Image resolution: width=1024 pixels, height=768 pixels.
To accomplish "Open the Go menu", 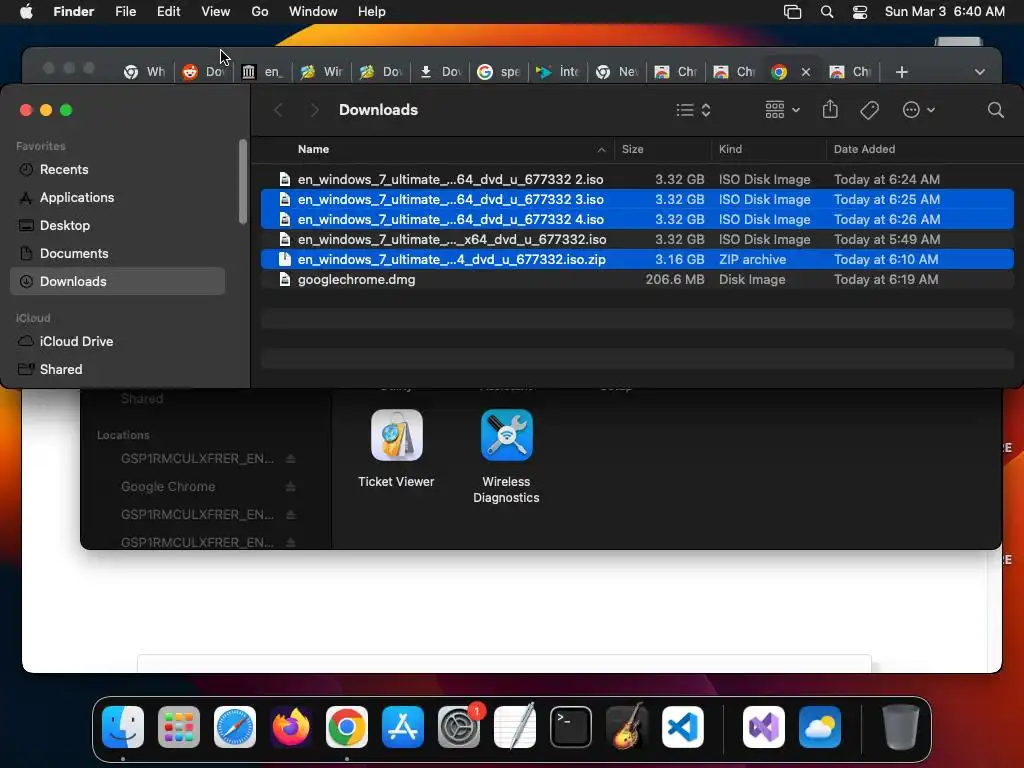I will (260, 12).
